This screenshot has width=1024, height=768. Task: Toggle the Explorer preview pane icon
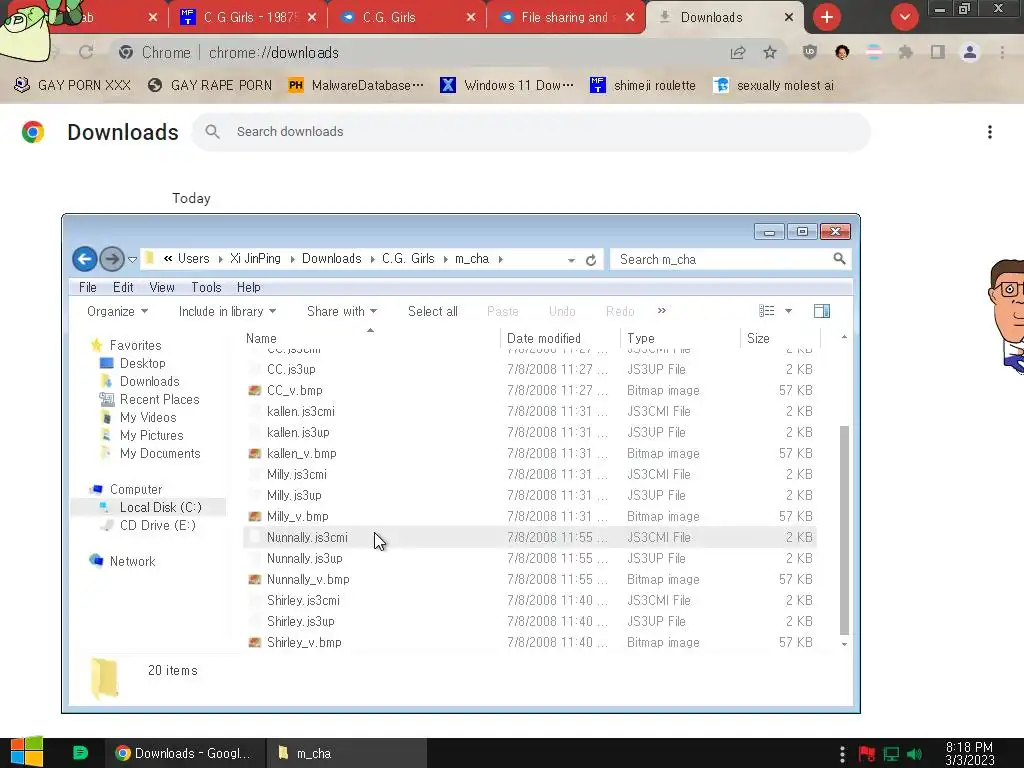822,312
